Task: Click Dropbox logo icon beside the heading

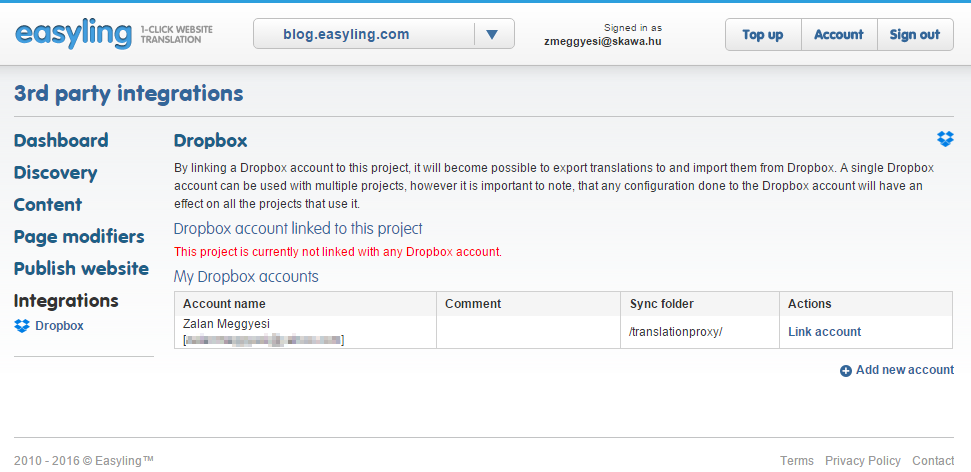Action: click(x=945, y=139)
